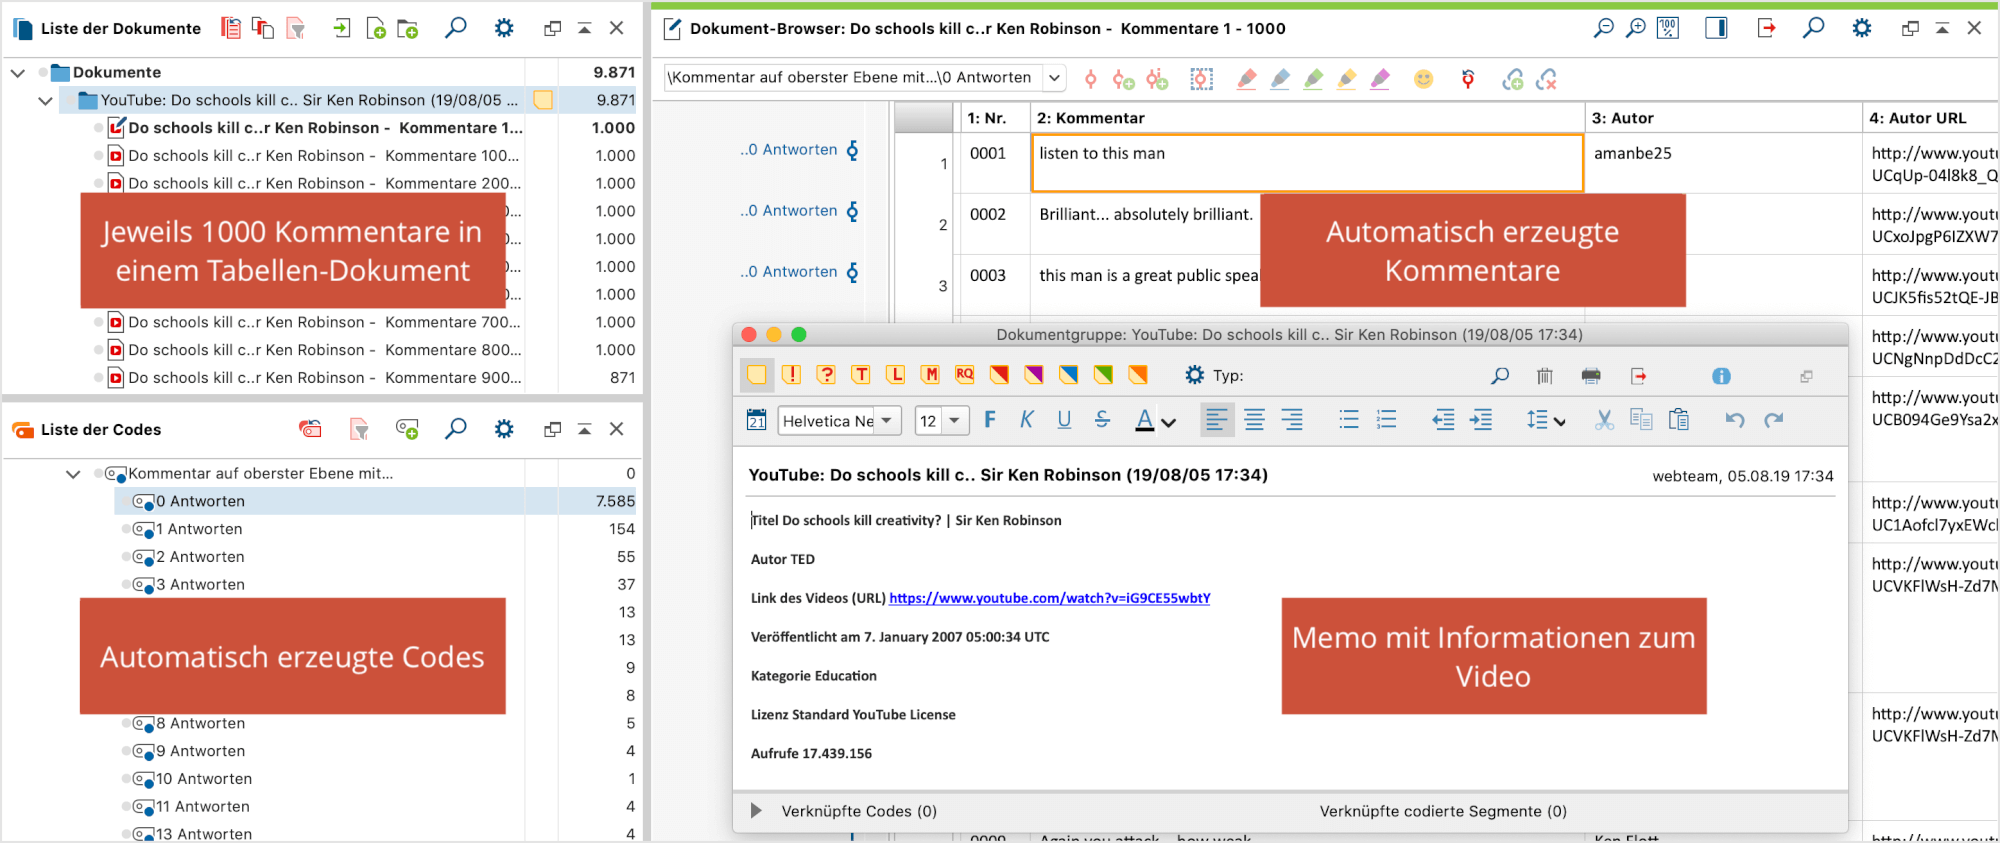
Task: Collapse the Dokumente root folder
Action: pyautogui.click(x=17, y=72)
